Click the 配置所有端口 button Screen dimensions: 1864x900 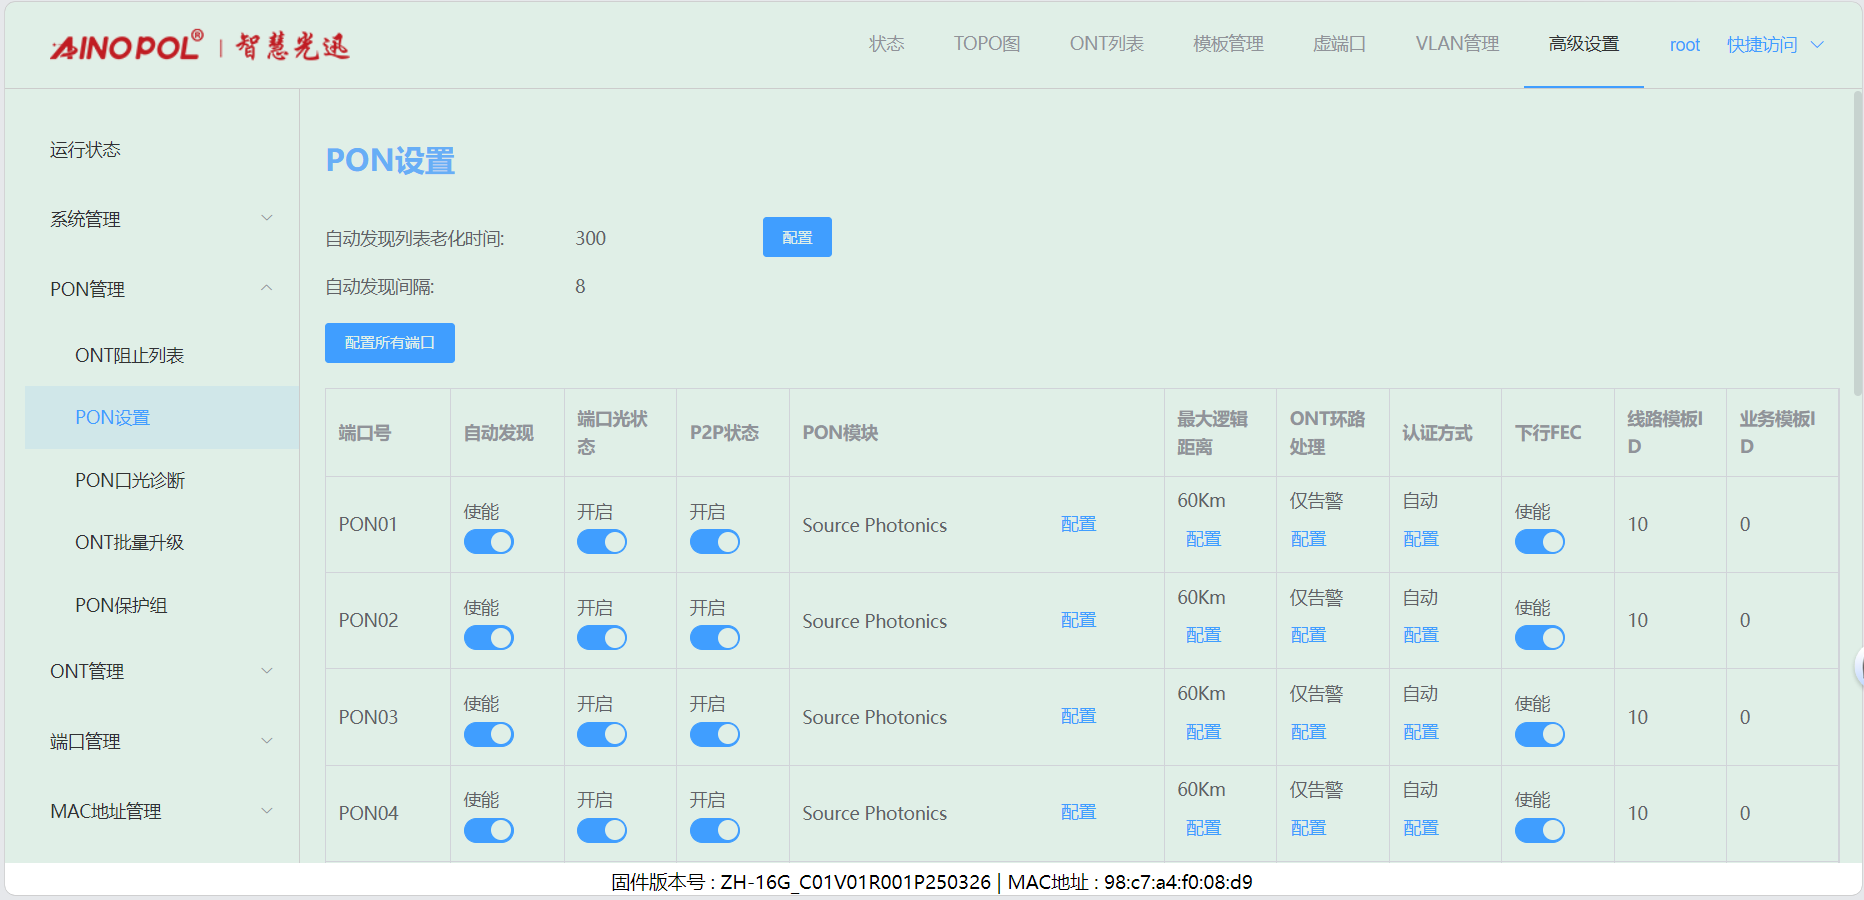coord(390,343)
